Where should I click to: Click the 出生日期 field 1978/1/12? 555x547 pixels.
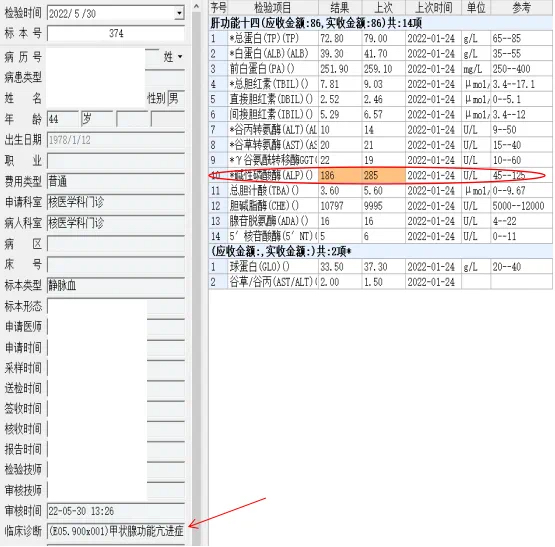coord(116,140)
